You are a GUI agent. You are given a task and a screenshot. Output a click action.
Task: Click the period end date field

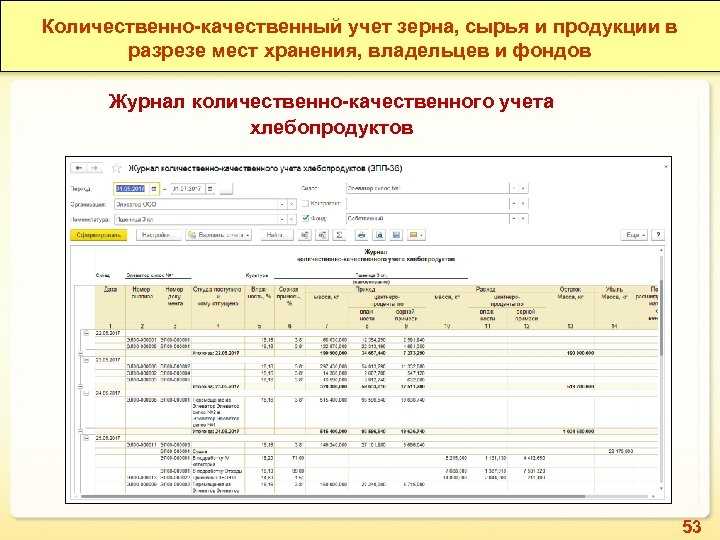pyautogui.click(x=187, y=189)
